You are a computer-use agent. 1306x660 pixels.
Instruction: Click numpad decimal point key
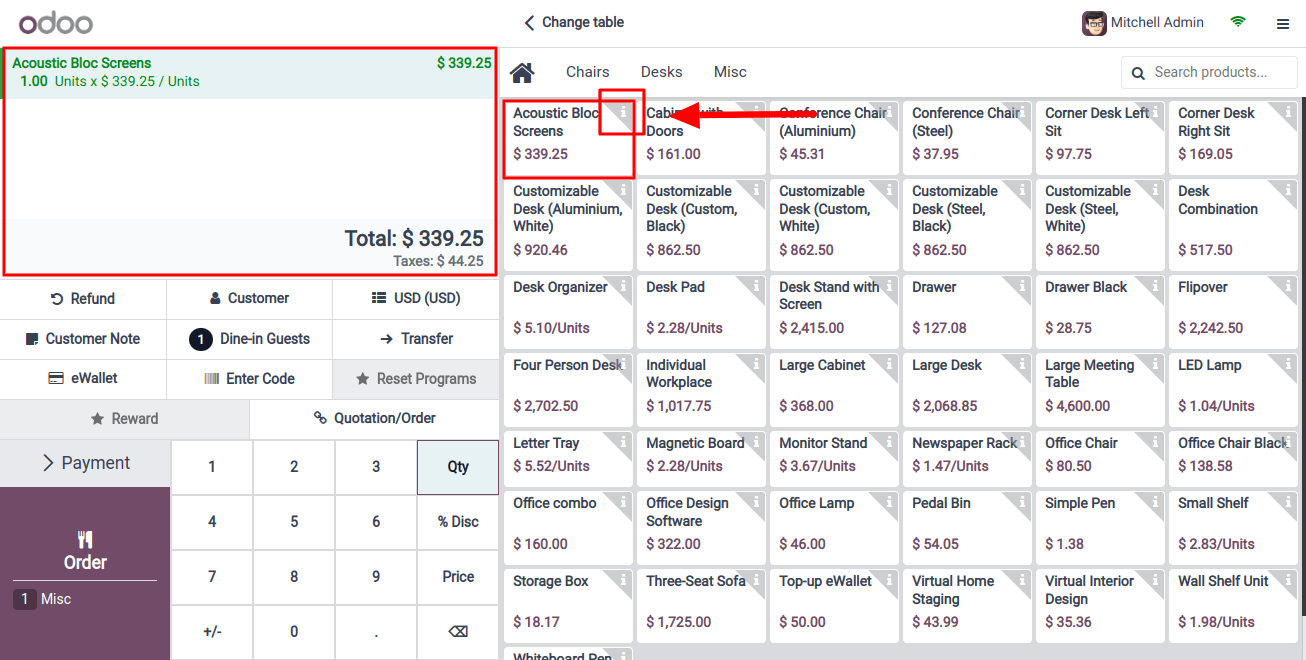point(376,632)
